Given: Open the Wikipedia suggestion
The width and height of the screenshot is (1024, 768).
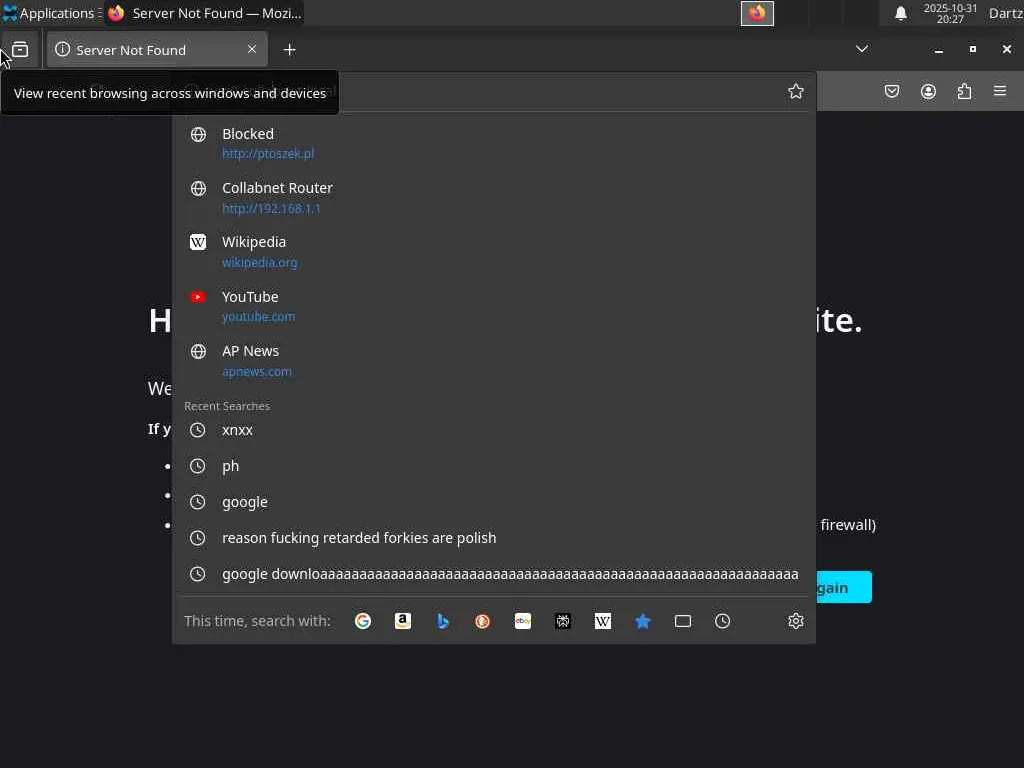Looking at the screenshot, I should point(494,251).
